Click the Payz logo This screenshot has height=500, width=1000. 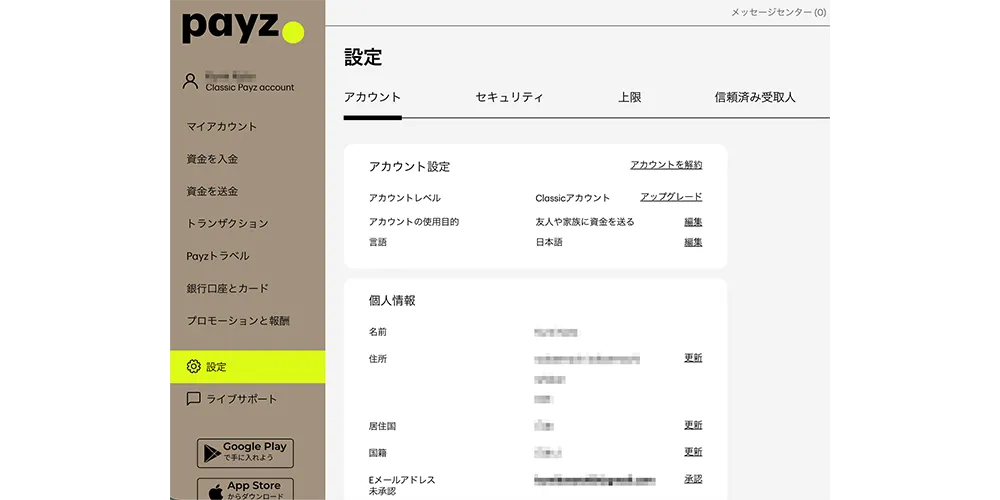[x=241, y=29]
